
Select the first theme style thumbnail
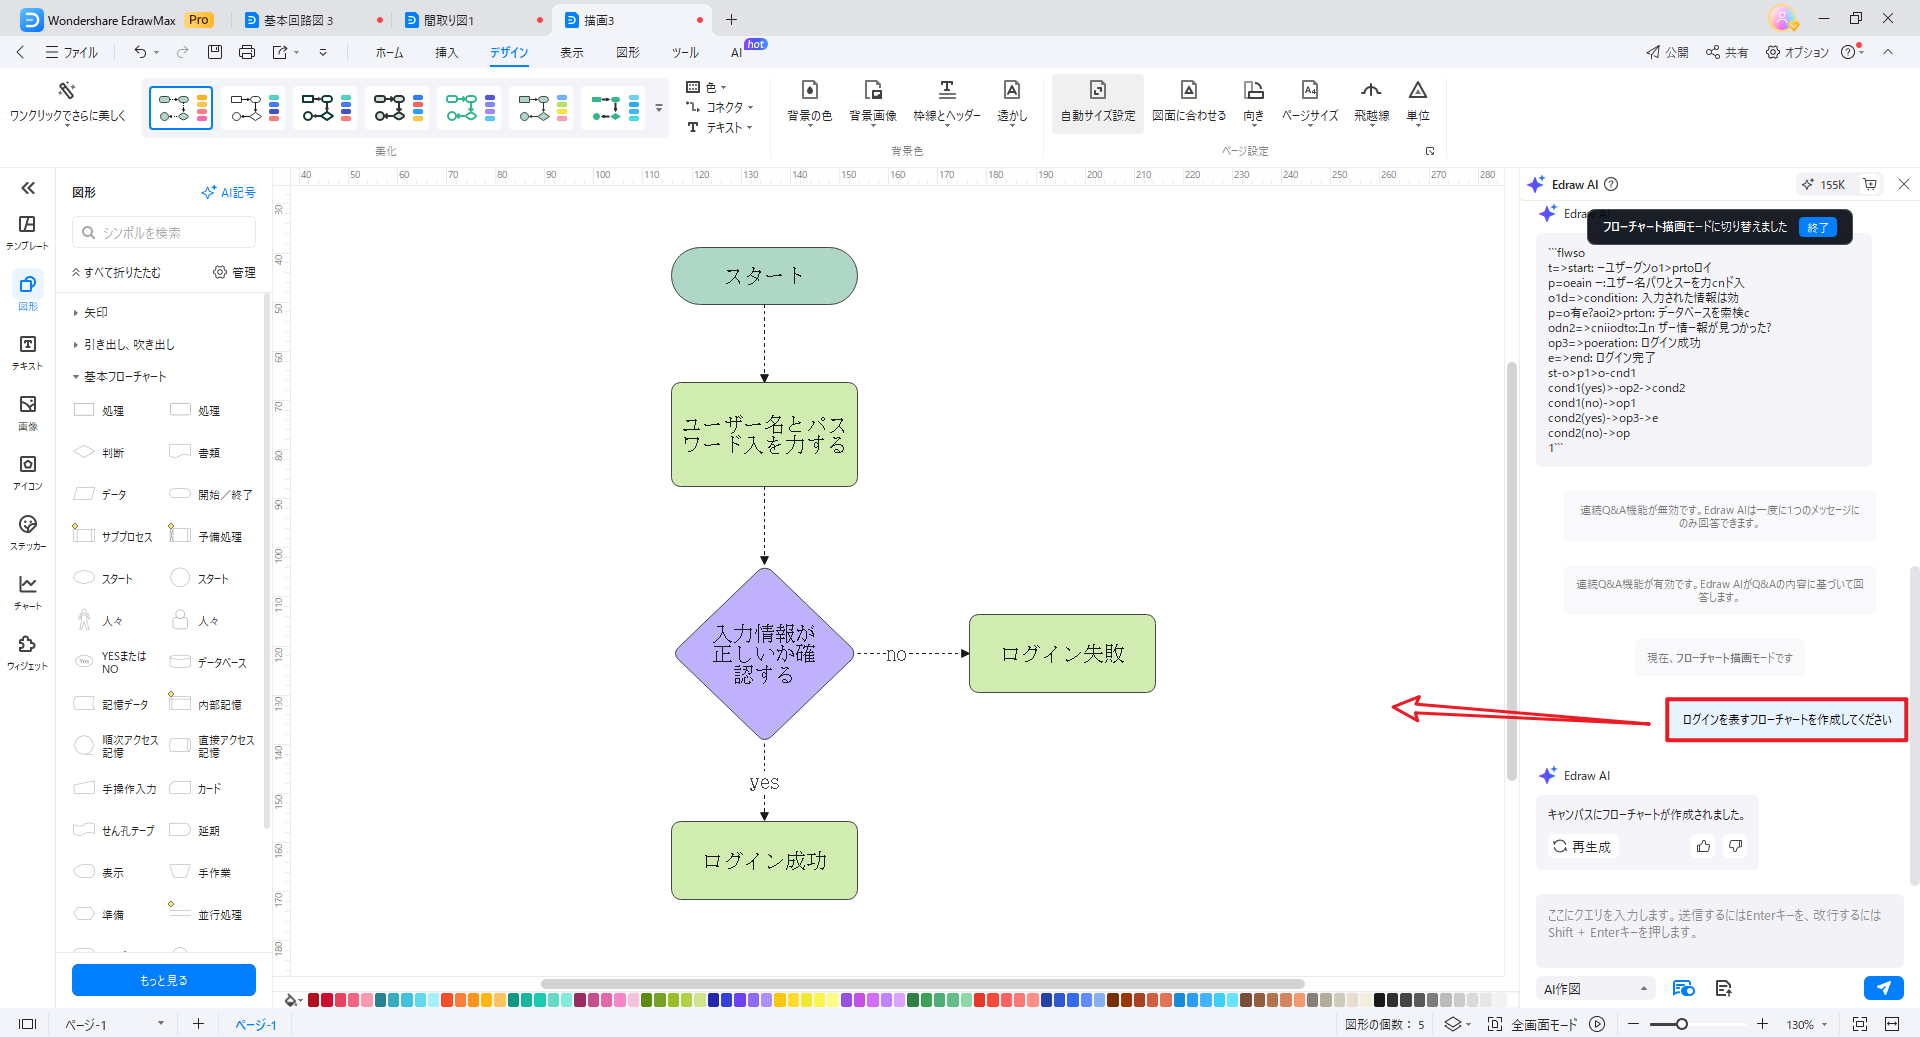click(181, 108)
